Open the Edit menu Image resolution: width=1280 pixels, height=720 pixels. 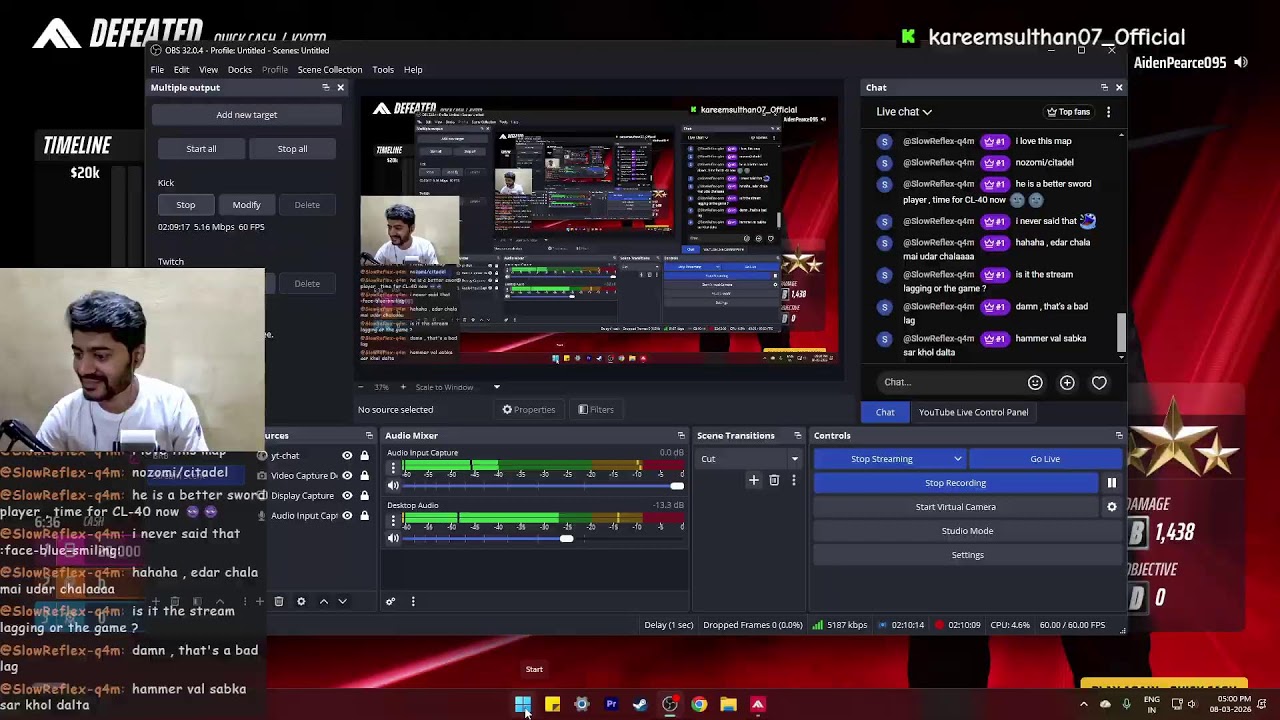pos(181,70)
